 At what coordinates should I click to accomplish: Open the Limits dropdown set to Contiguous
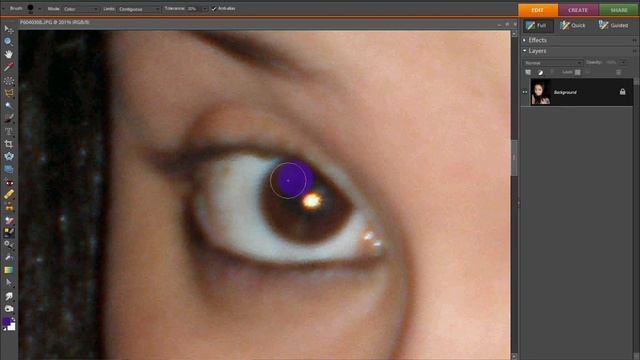pyautogui.click(x=138, y=9)
